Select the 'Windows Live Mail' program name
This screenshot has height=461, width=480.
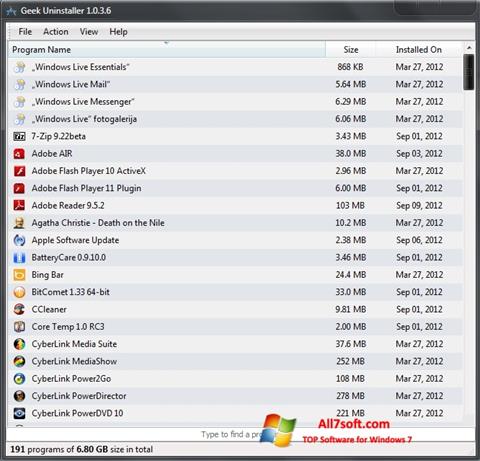pyautogui.click(x=71, y=84)
